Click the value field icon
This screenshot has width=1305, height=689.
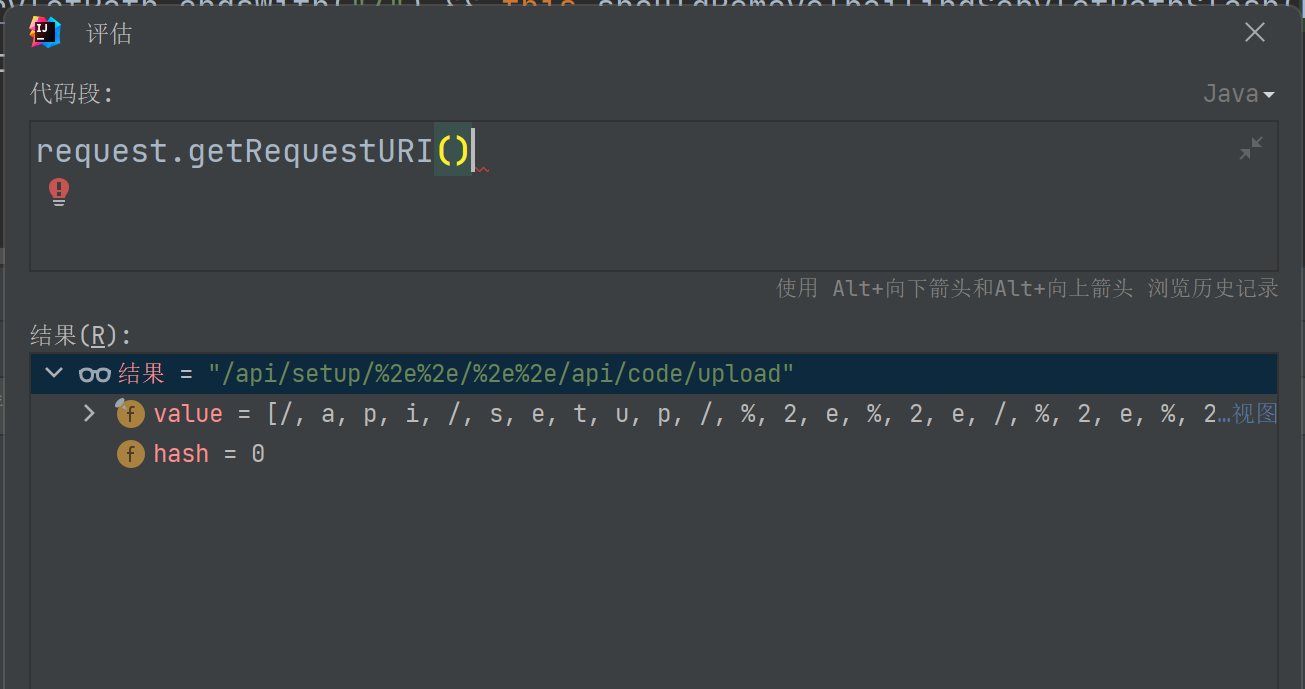click(x=130, y=414)
